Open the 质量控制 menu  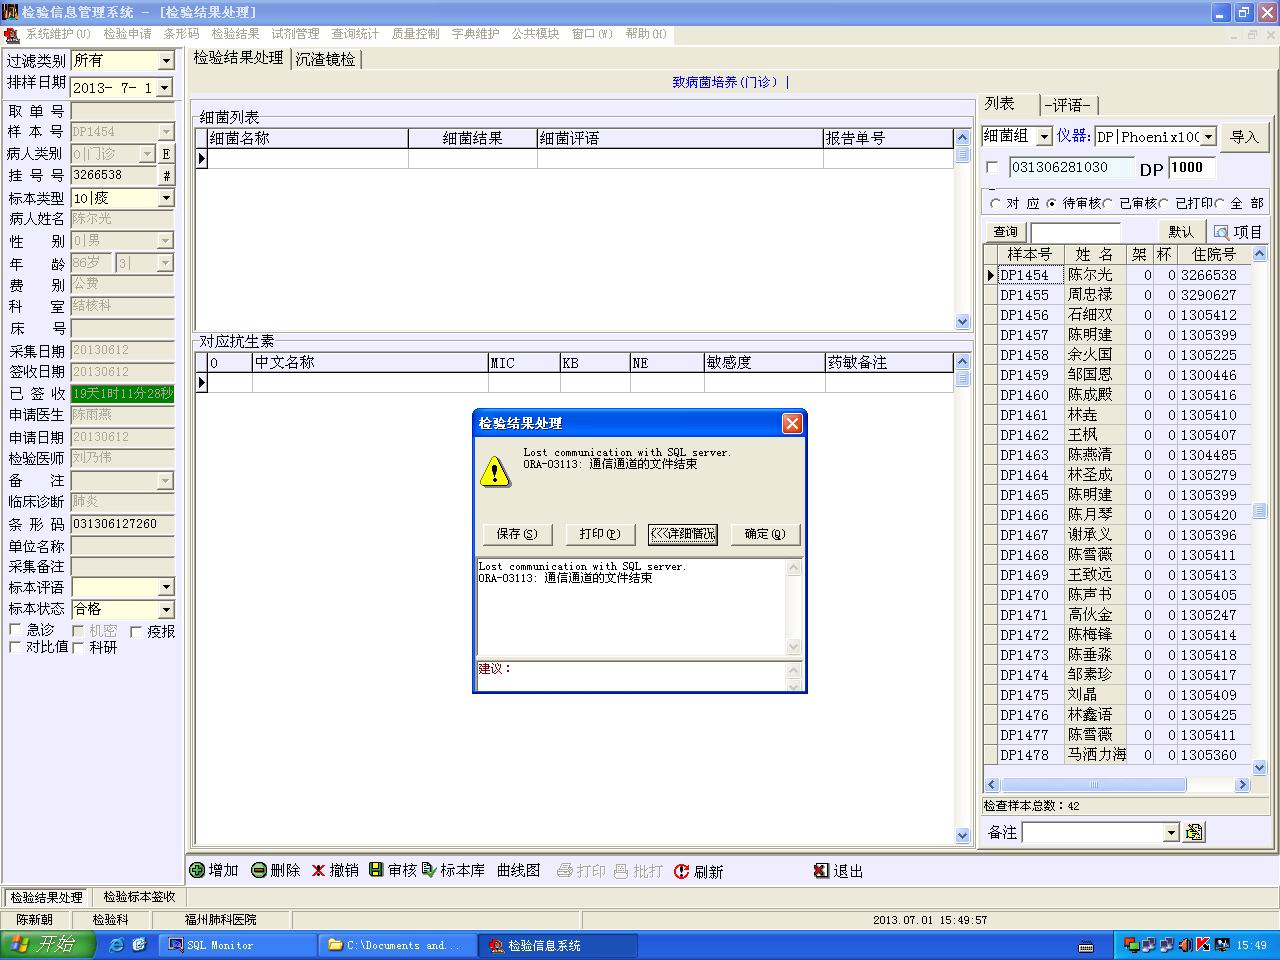(x=415, y=34)
